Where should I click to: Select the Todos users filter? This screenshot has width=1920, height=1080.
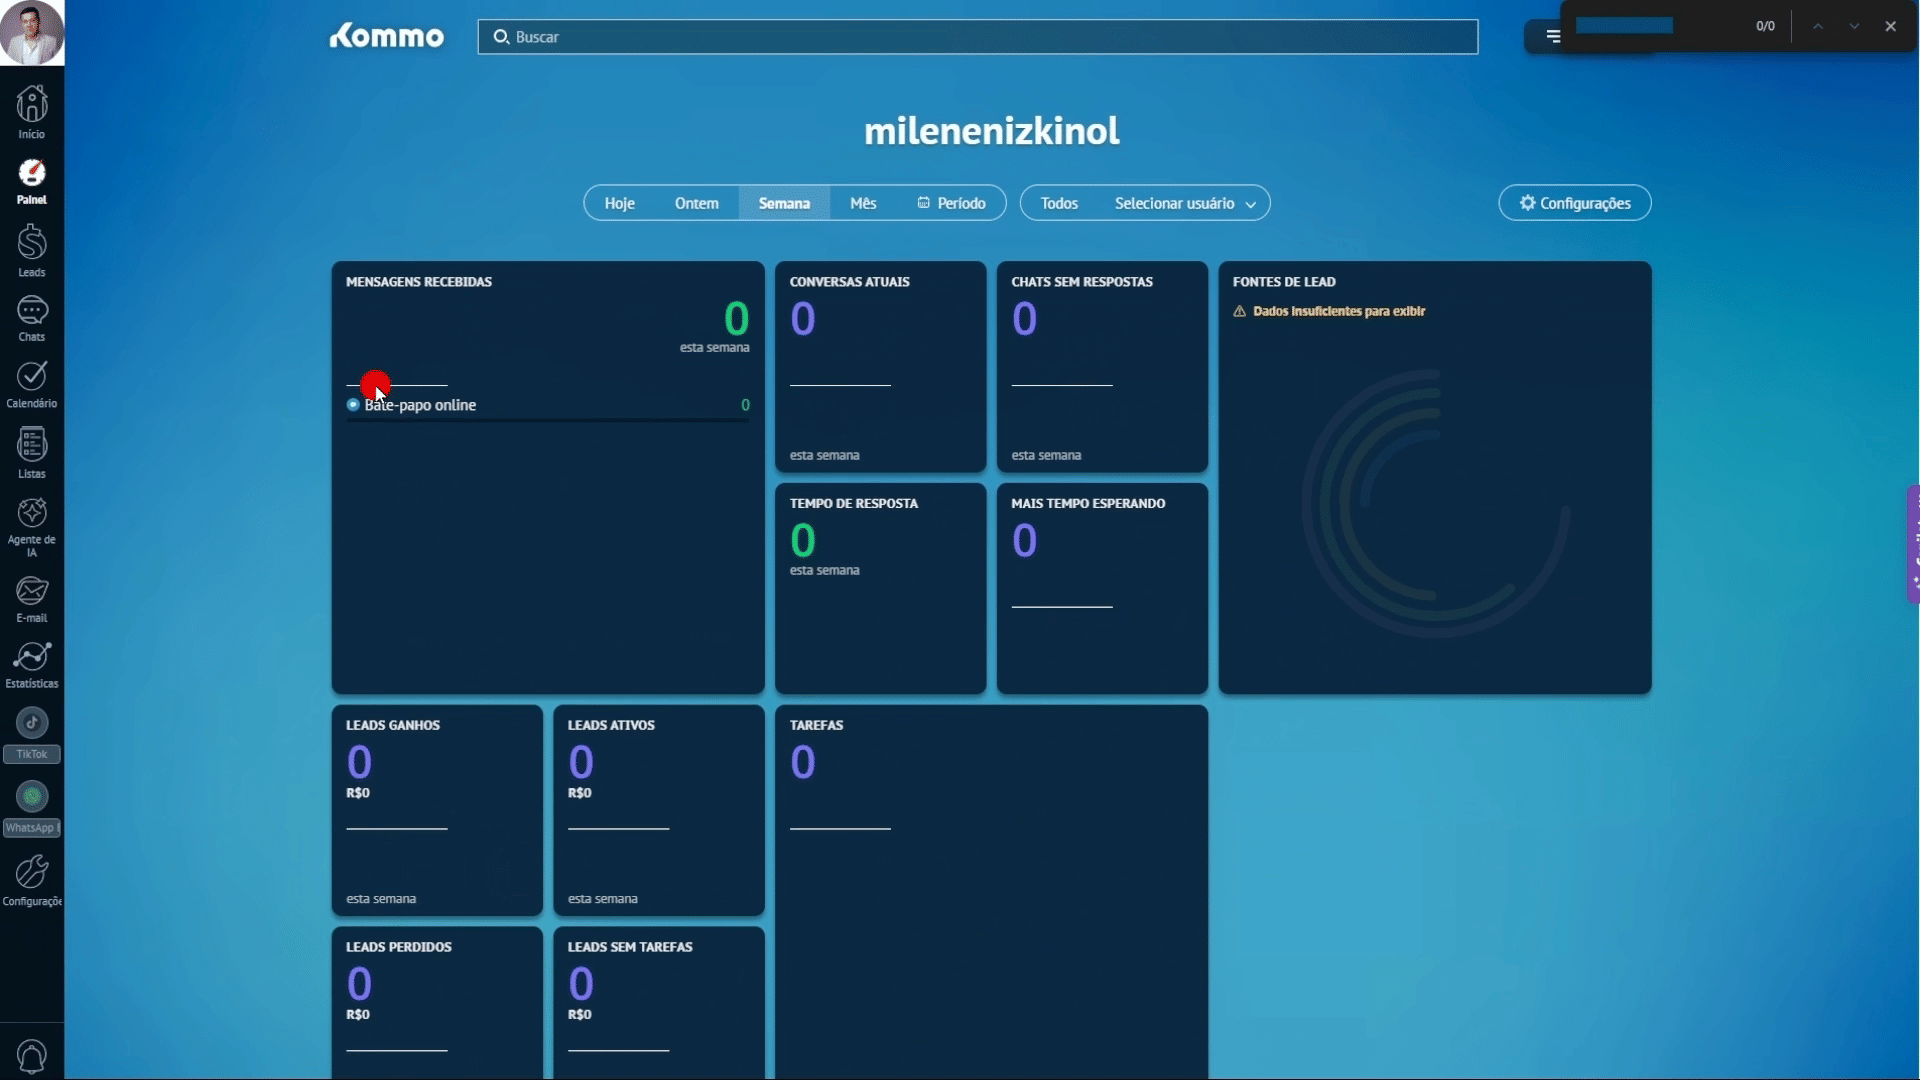pos(1059,203)
